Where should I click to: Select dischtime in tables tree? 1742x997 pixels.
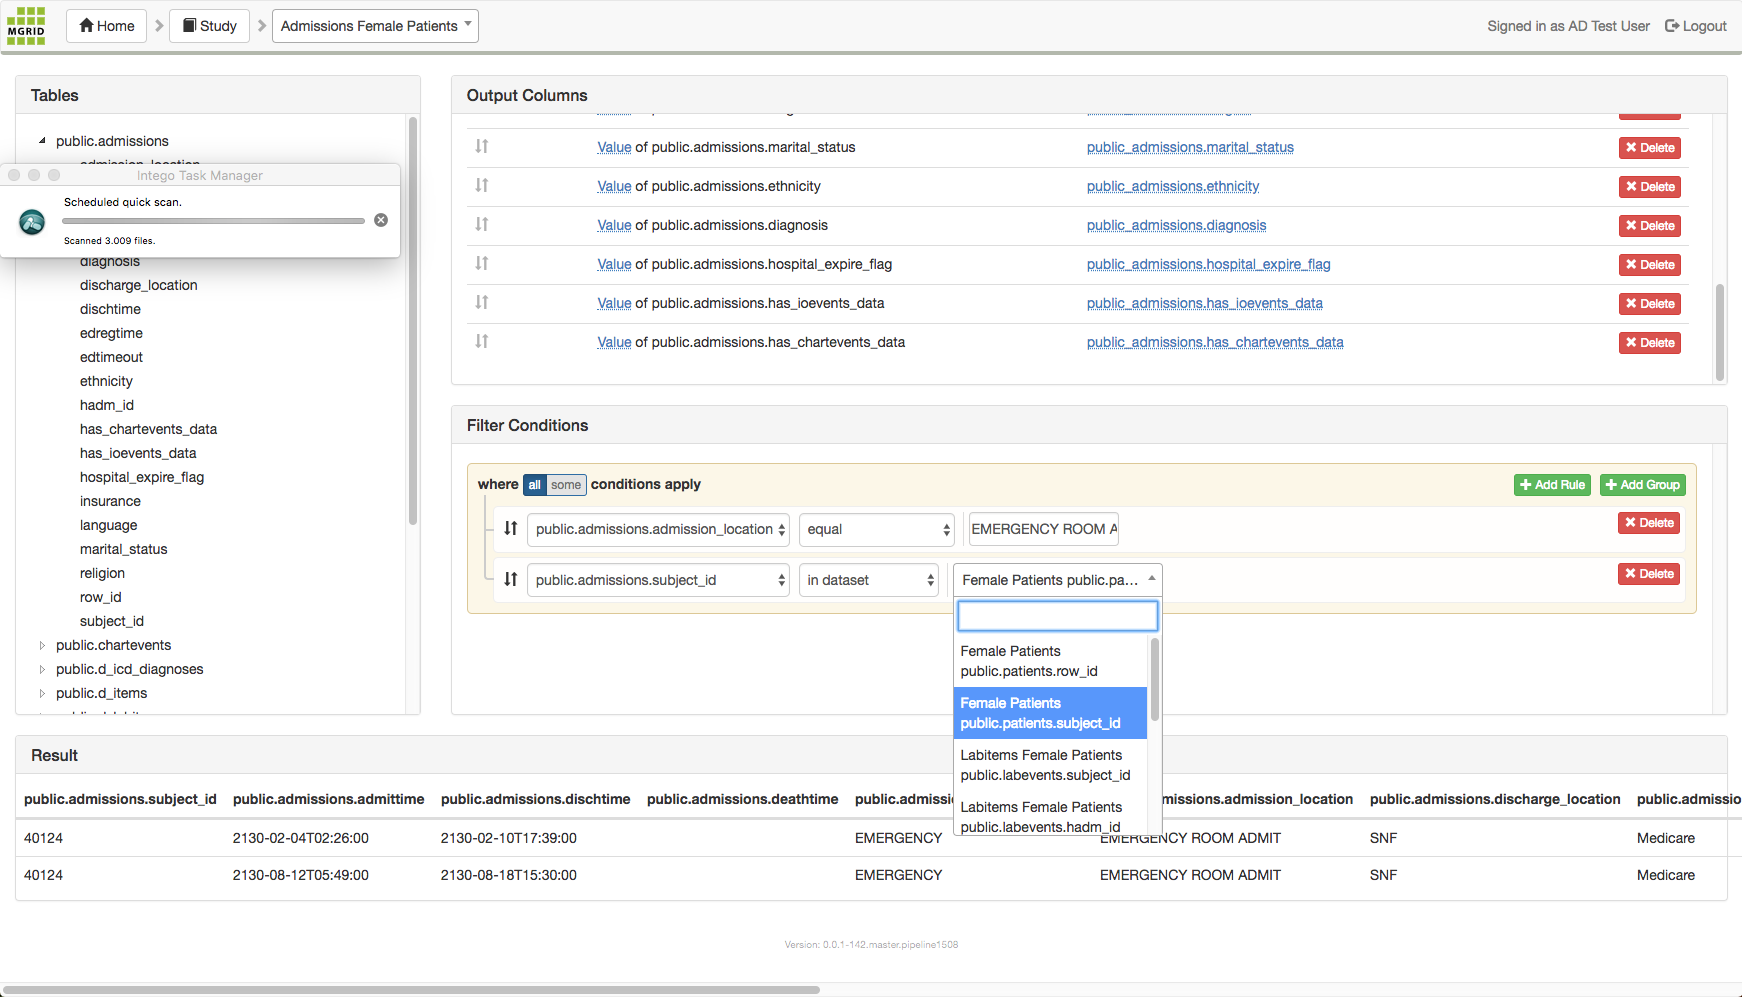(x=110, y=309)
